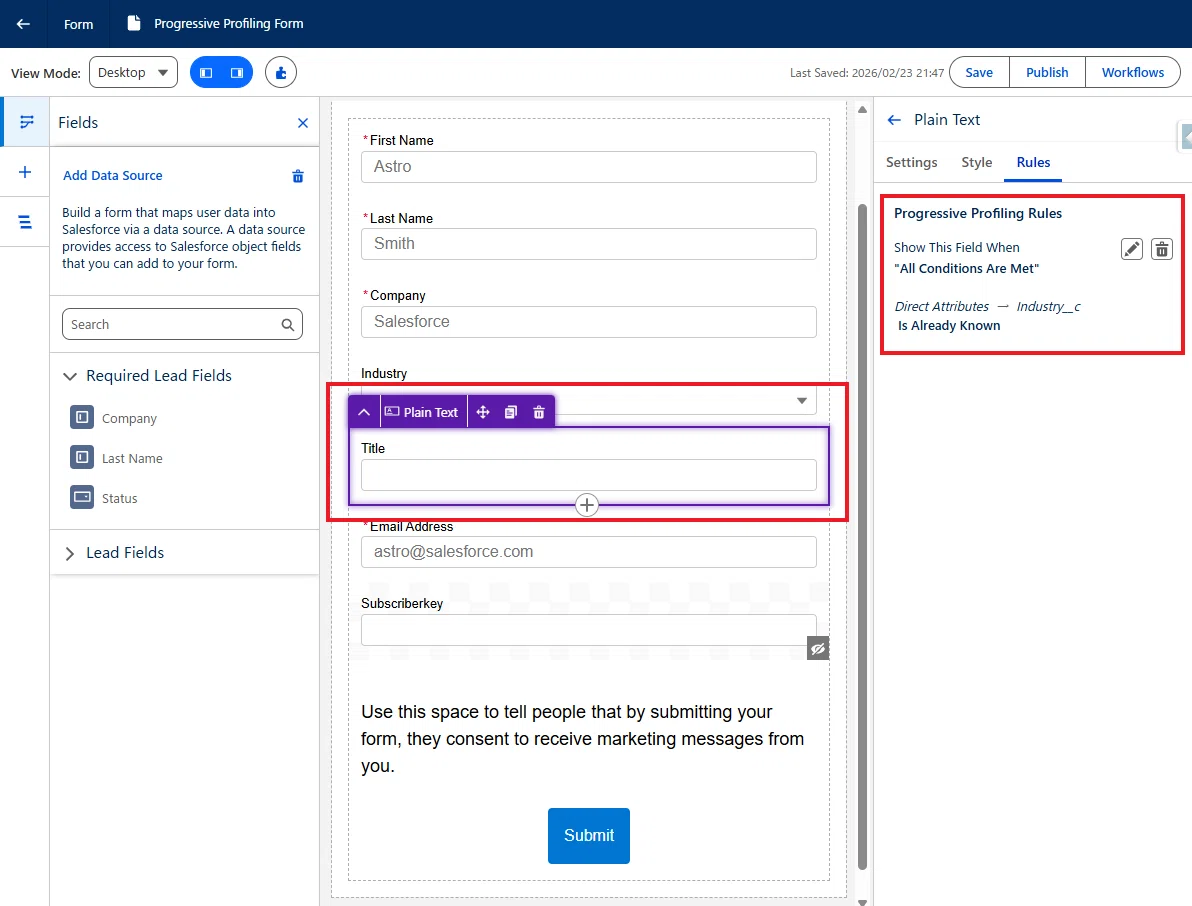Close the Fields panel
The image size is (1192, 906).
303,123
